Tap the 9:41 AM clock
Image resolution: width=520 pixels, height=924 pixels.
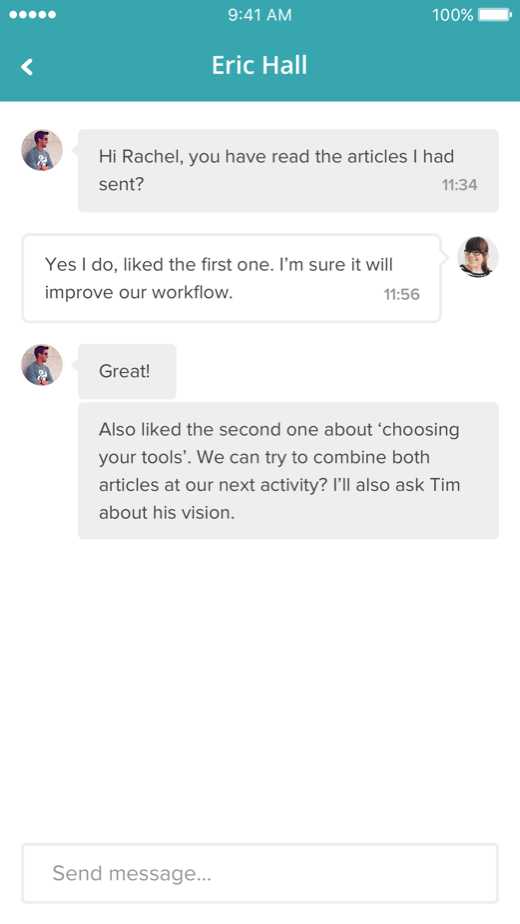point(260,15)
